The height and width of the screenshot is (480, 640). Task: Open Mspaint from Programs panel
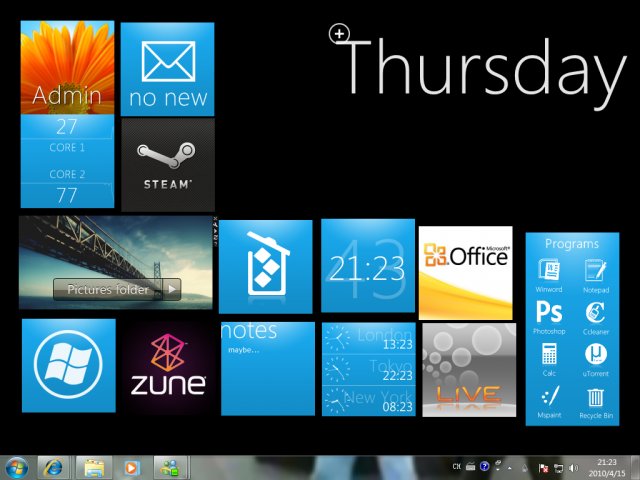pyautogui.click(x=549, y=402)
